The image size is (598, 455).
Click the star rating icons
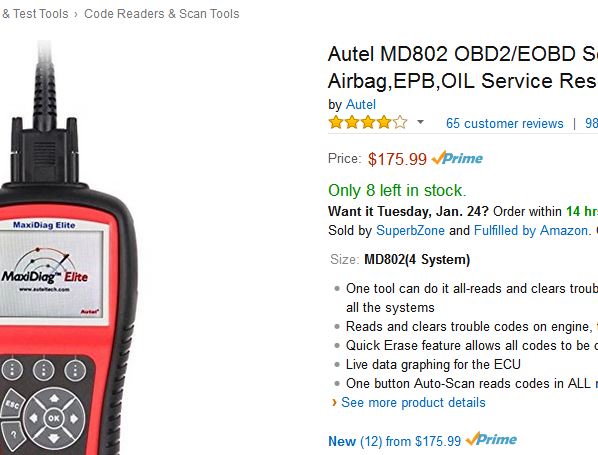pyautogui.click(x=368, y=123)
